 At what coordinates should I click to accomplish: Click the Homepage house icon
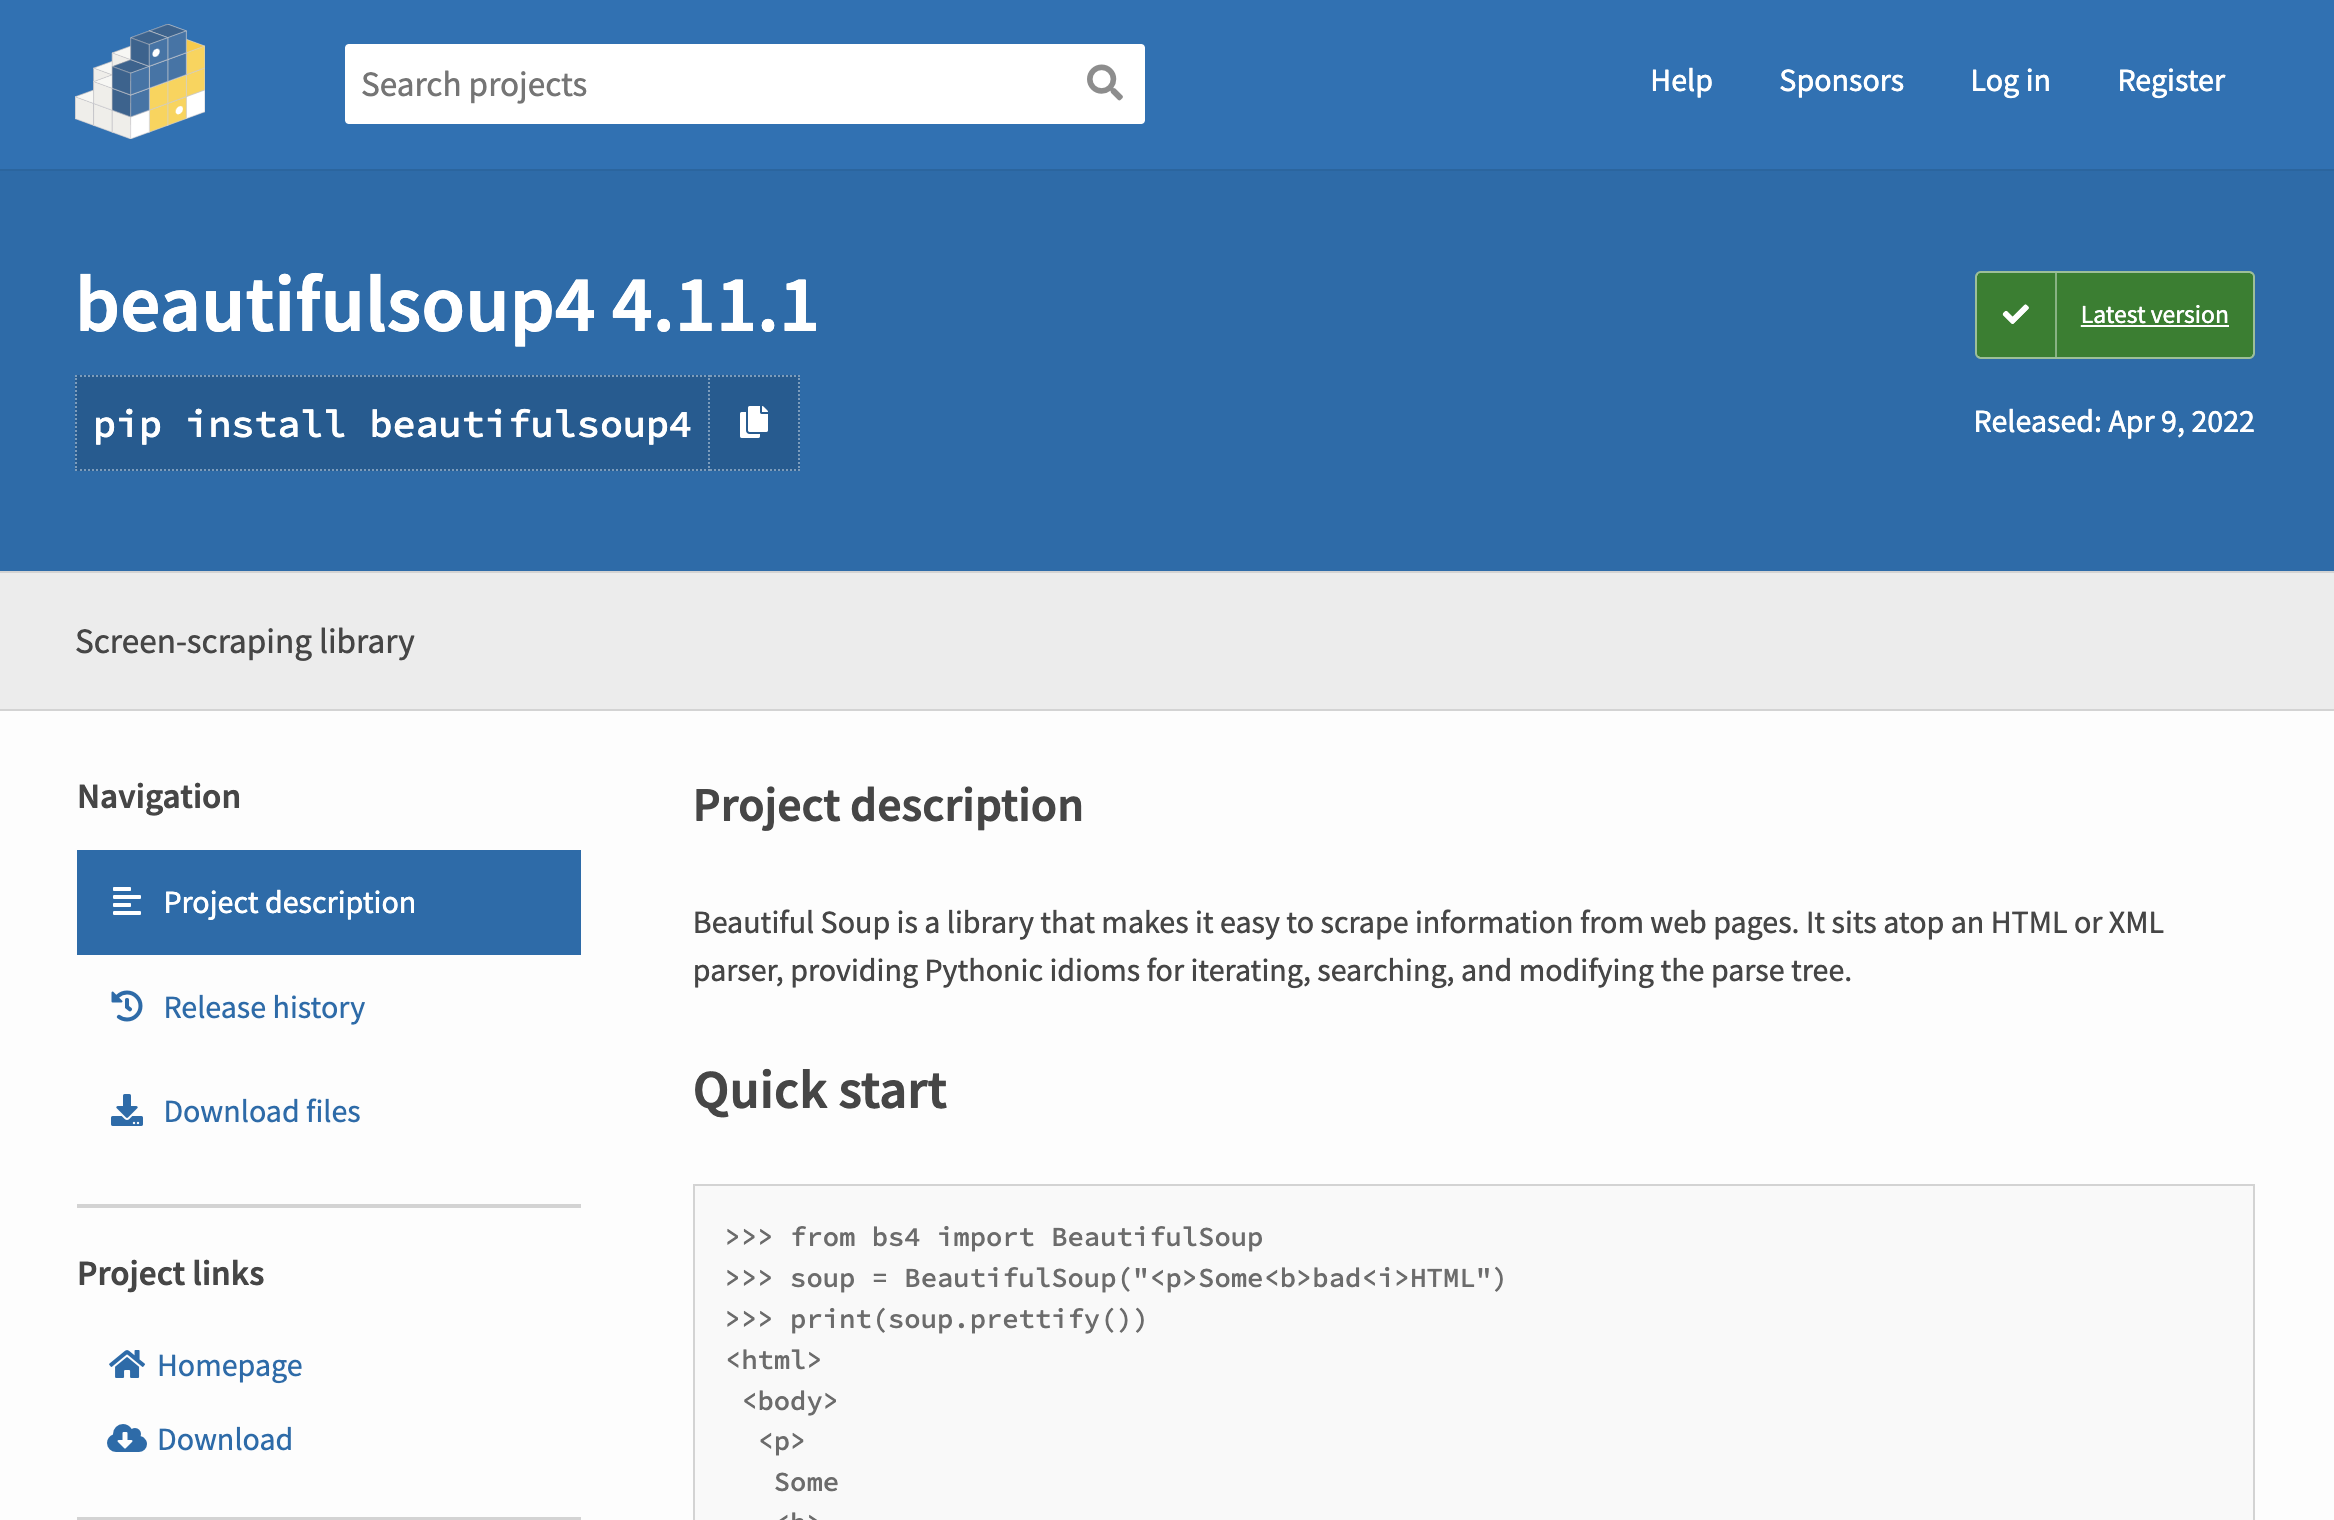(127, 1364)
